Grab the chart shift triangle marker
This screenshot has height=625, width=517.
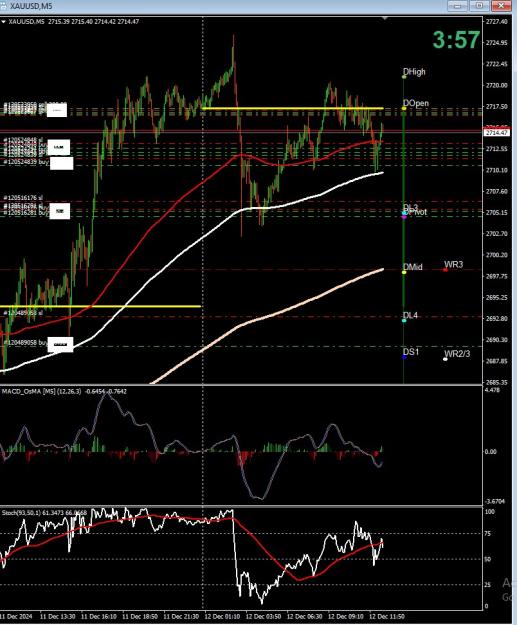[x=385, y=18]
